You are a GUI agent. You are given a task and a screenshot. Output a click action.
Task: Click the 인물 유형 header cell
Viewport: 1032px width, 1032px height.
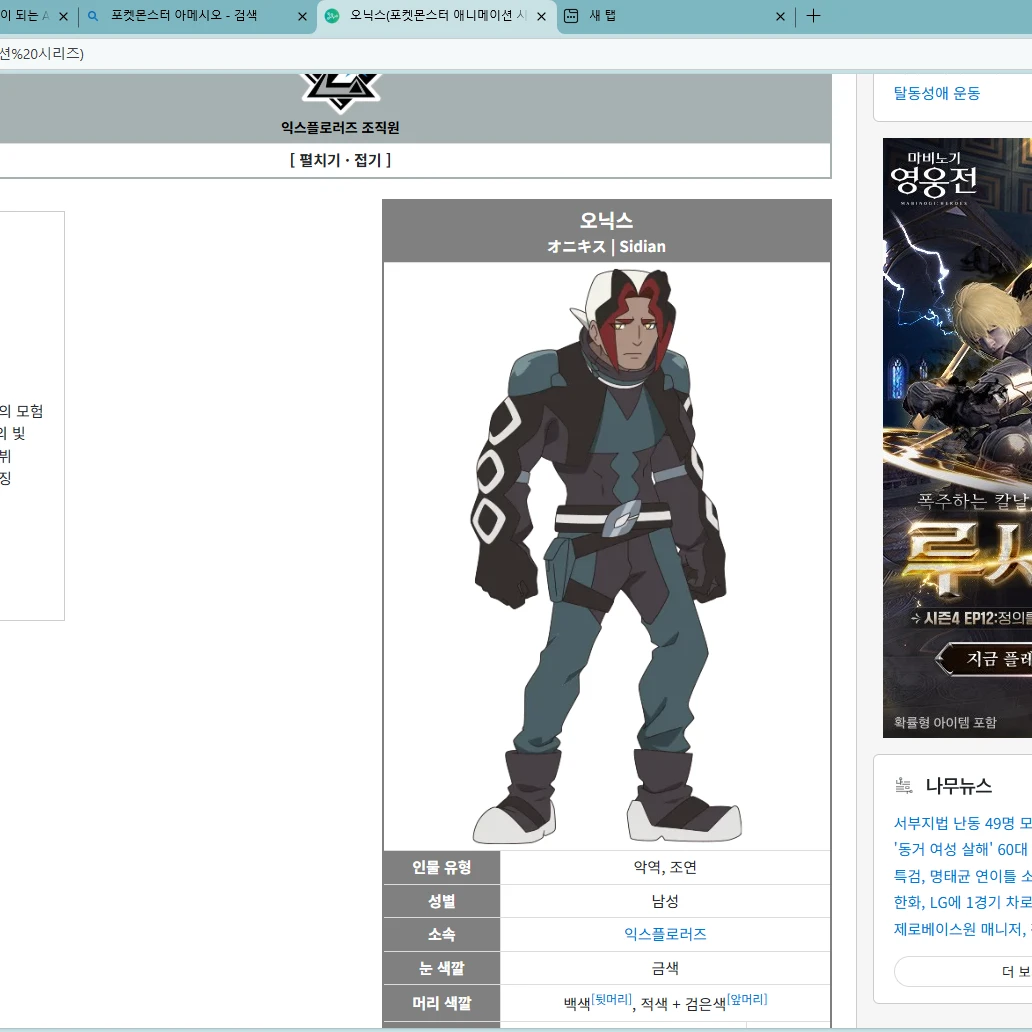pos(442,867)
